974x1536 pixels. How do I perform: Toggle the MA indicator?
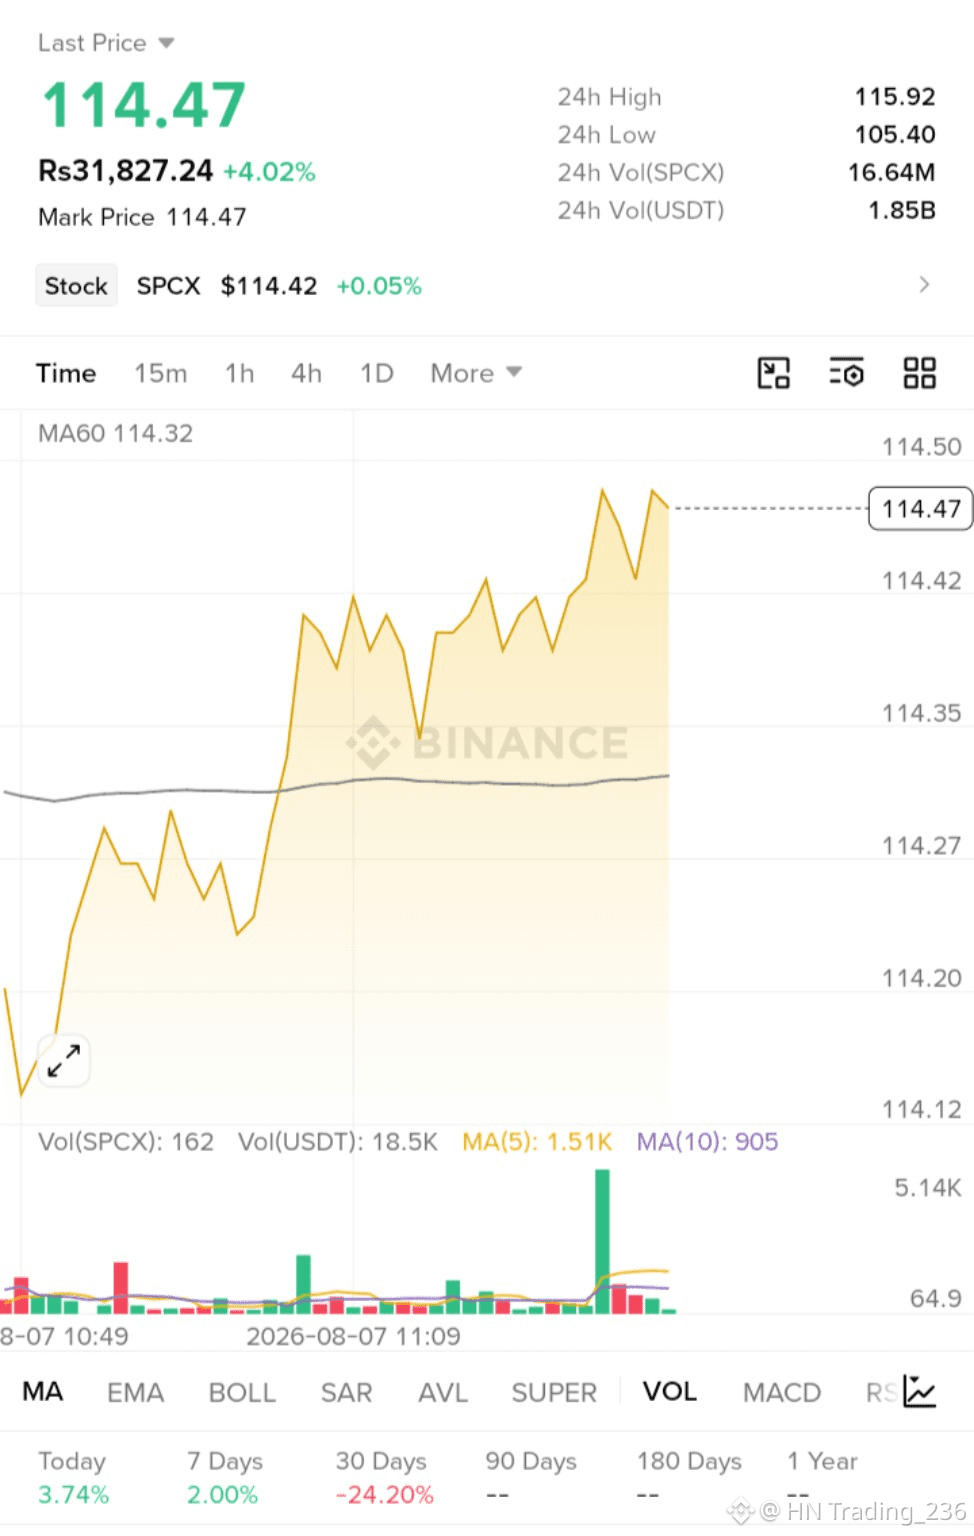(x=43, y=1391)
